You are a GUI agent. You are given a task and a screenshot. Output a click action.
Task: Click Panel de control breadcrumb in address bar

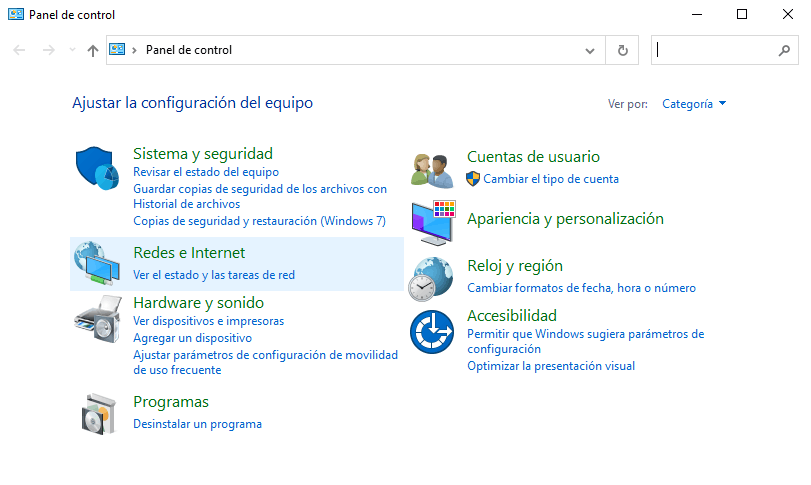[189, 50]
